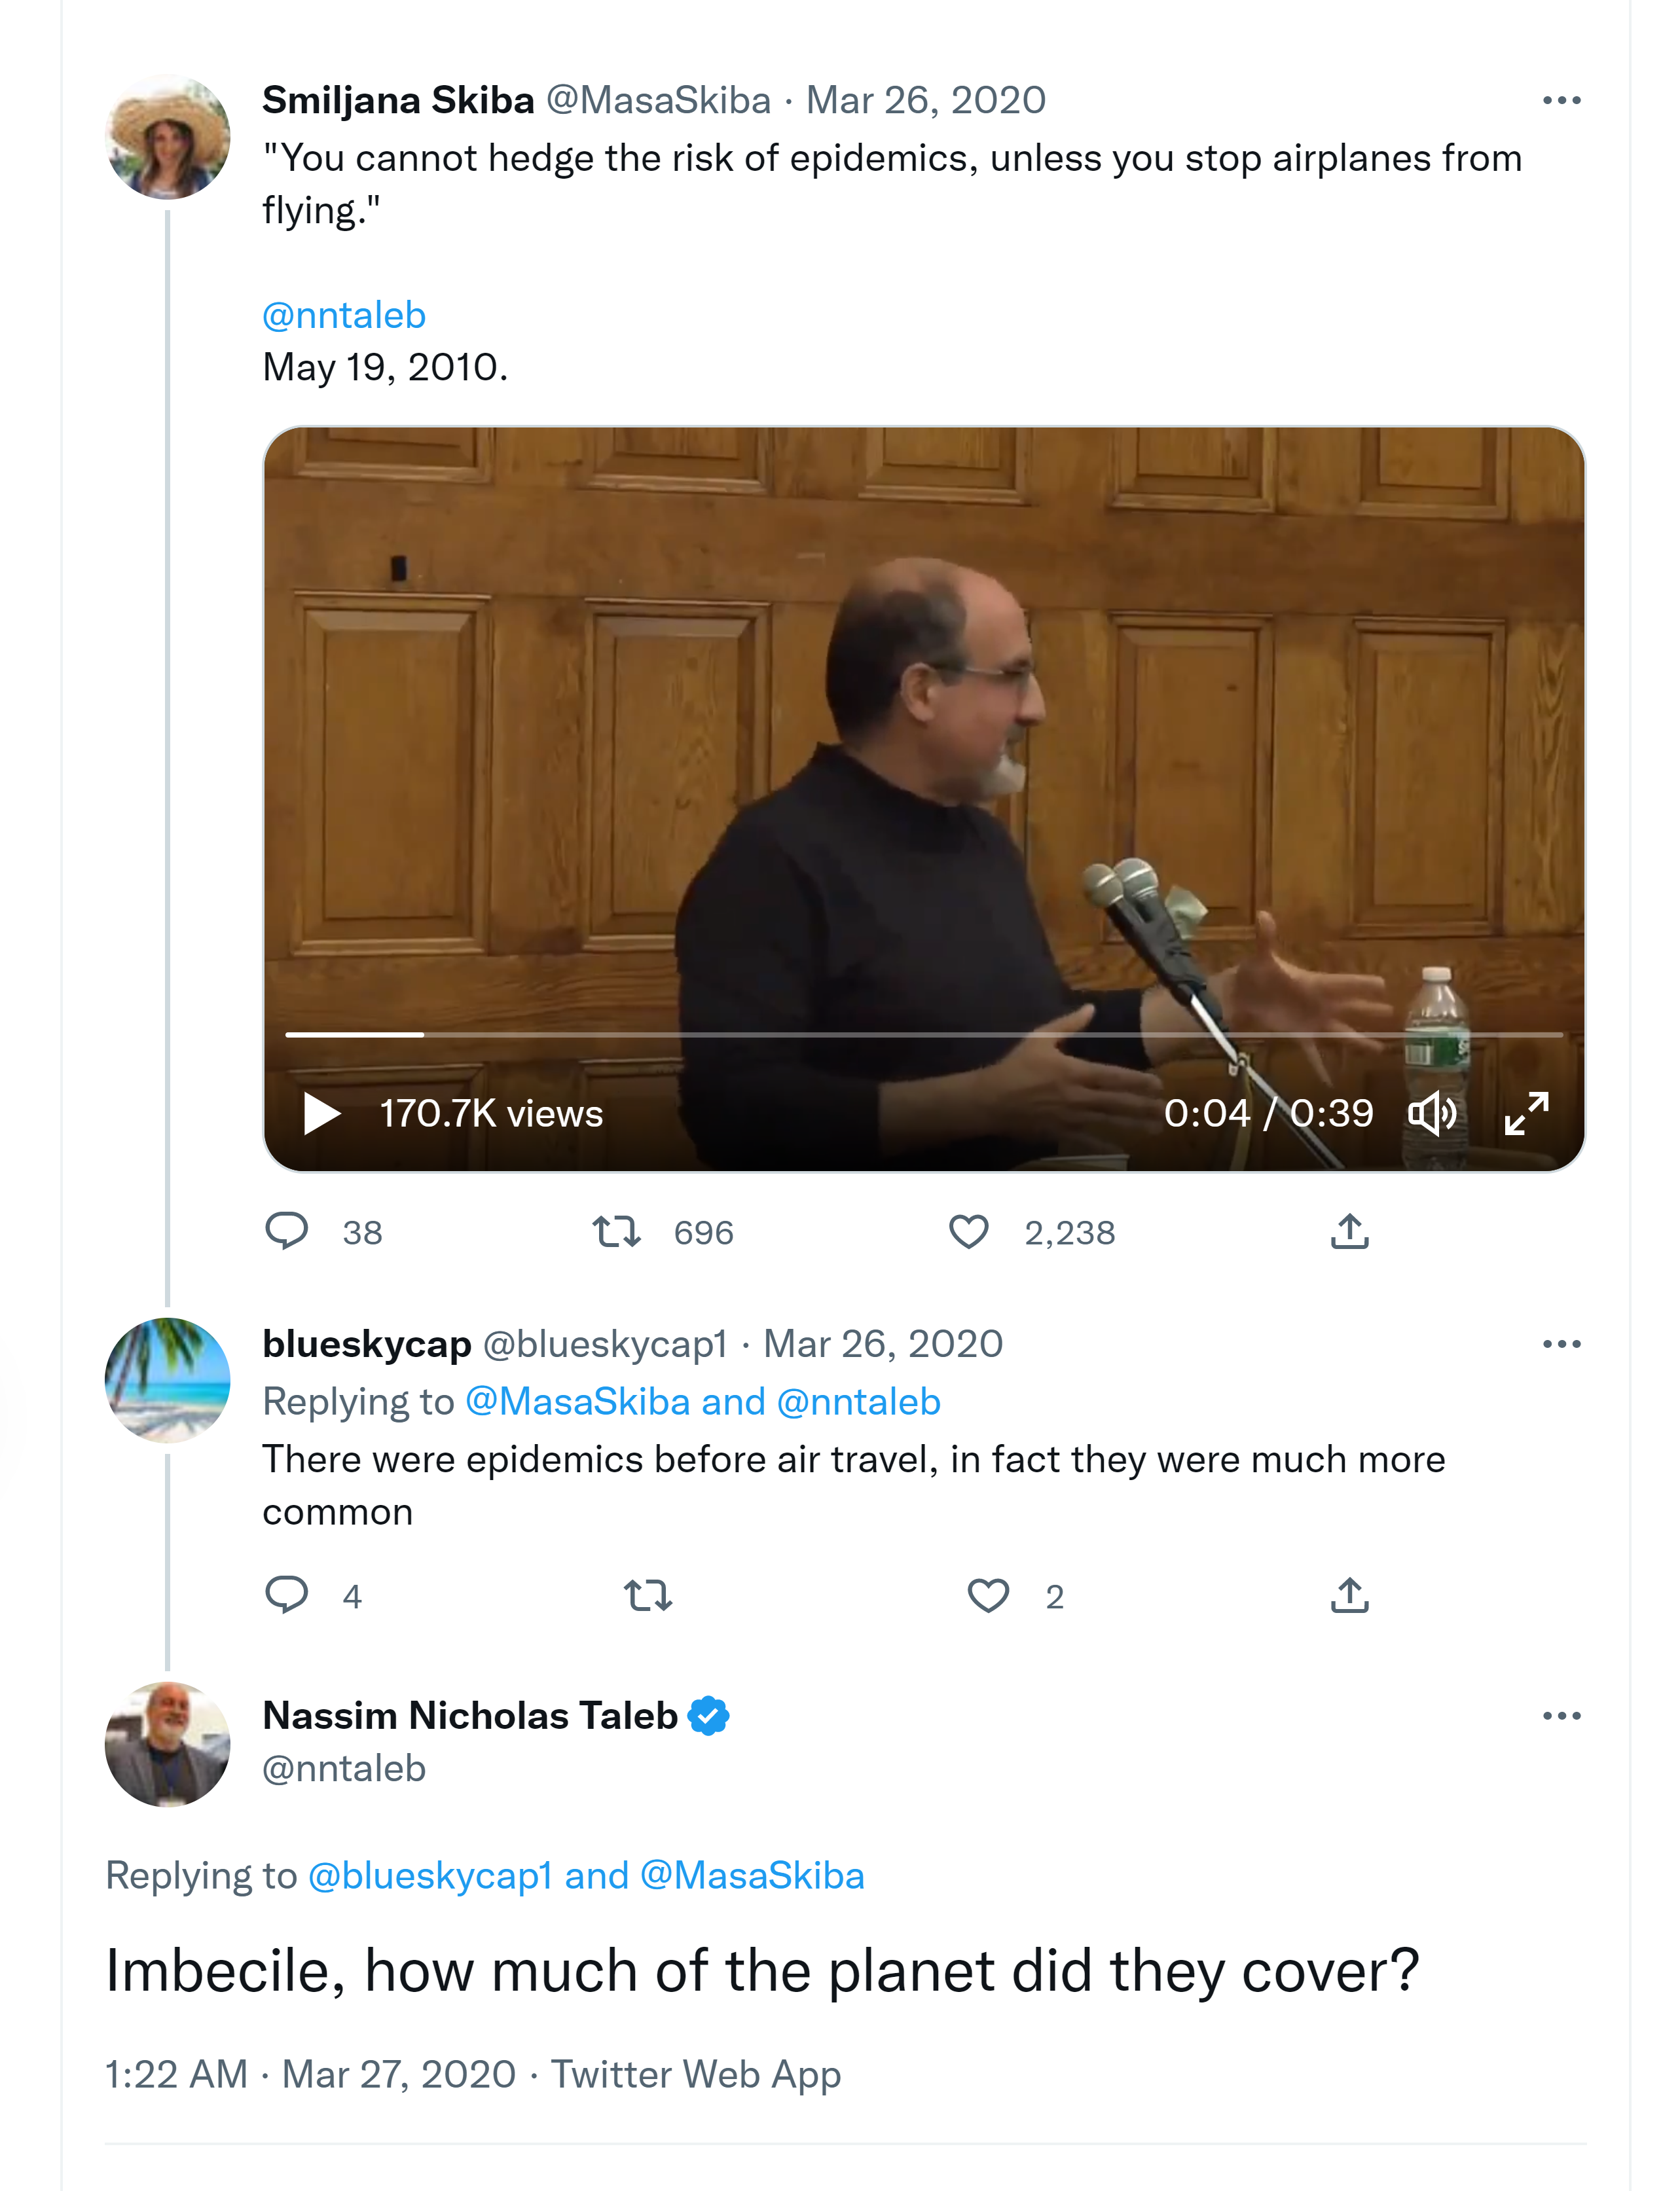
Task: Share blueskycap's reply
Action: 1349,1594
